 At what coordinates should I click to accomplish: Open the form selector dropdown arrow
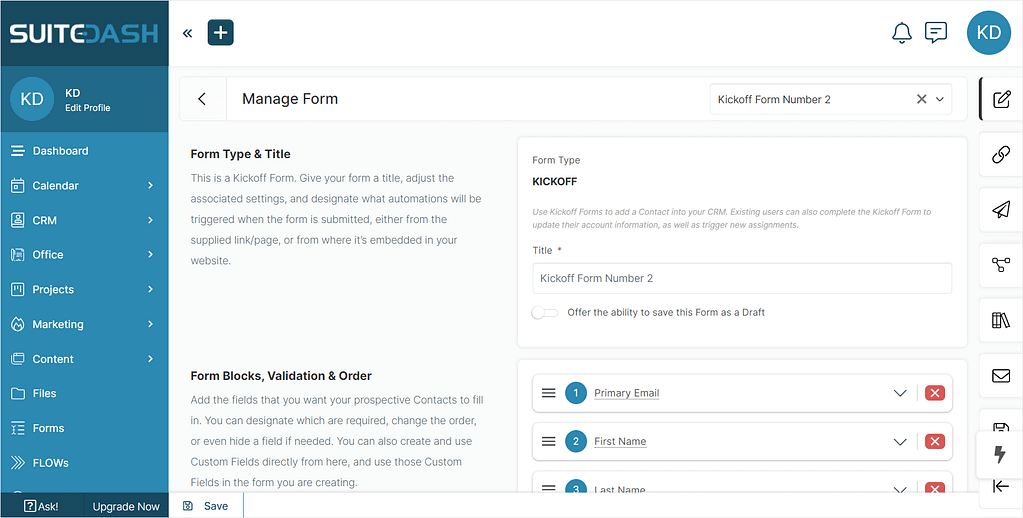pos(940,100)
